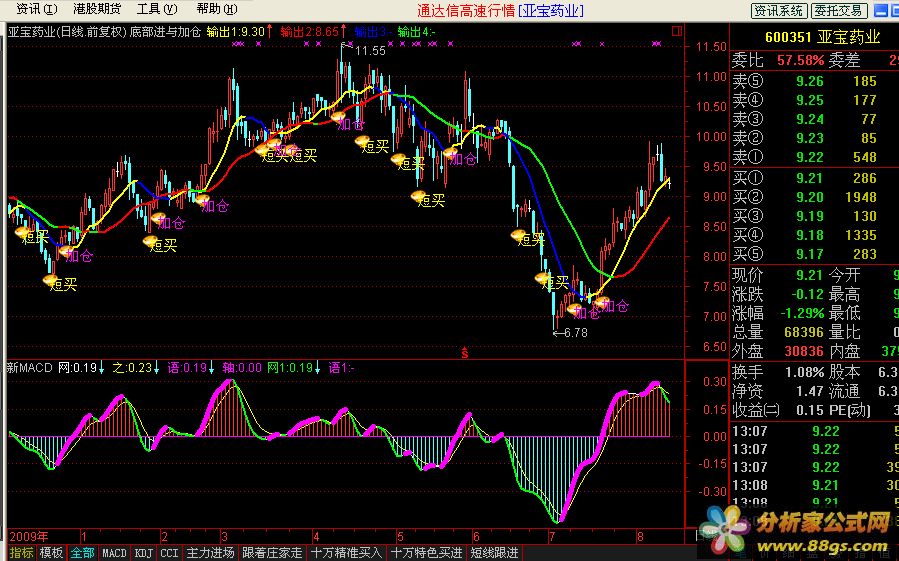Click the 卖③ row price 9.24
Image resolution: width=899 pixels, height=561 pixels.
point(810,119)
